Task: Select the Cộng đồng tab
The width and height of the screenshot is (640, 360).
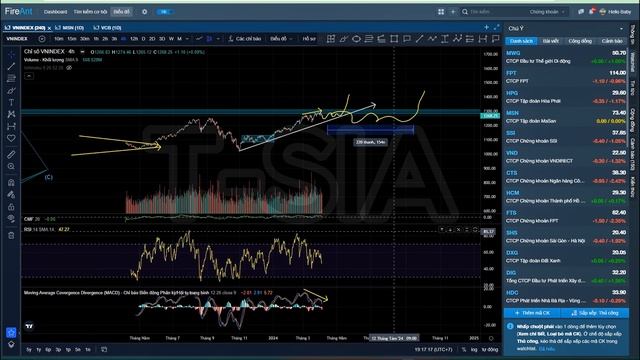Action: (x=580, y=41)
